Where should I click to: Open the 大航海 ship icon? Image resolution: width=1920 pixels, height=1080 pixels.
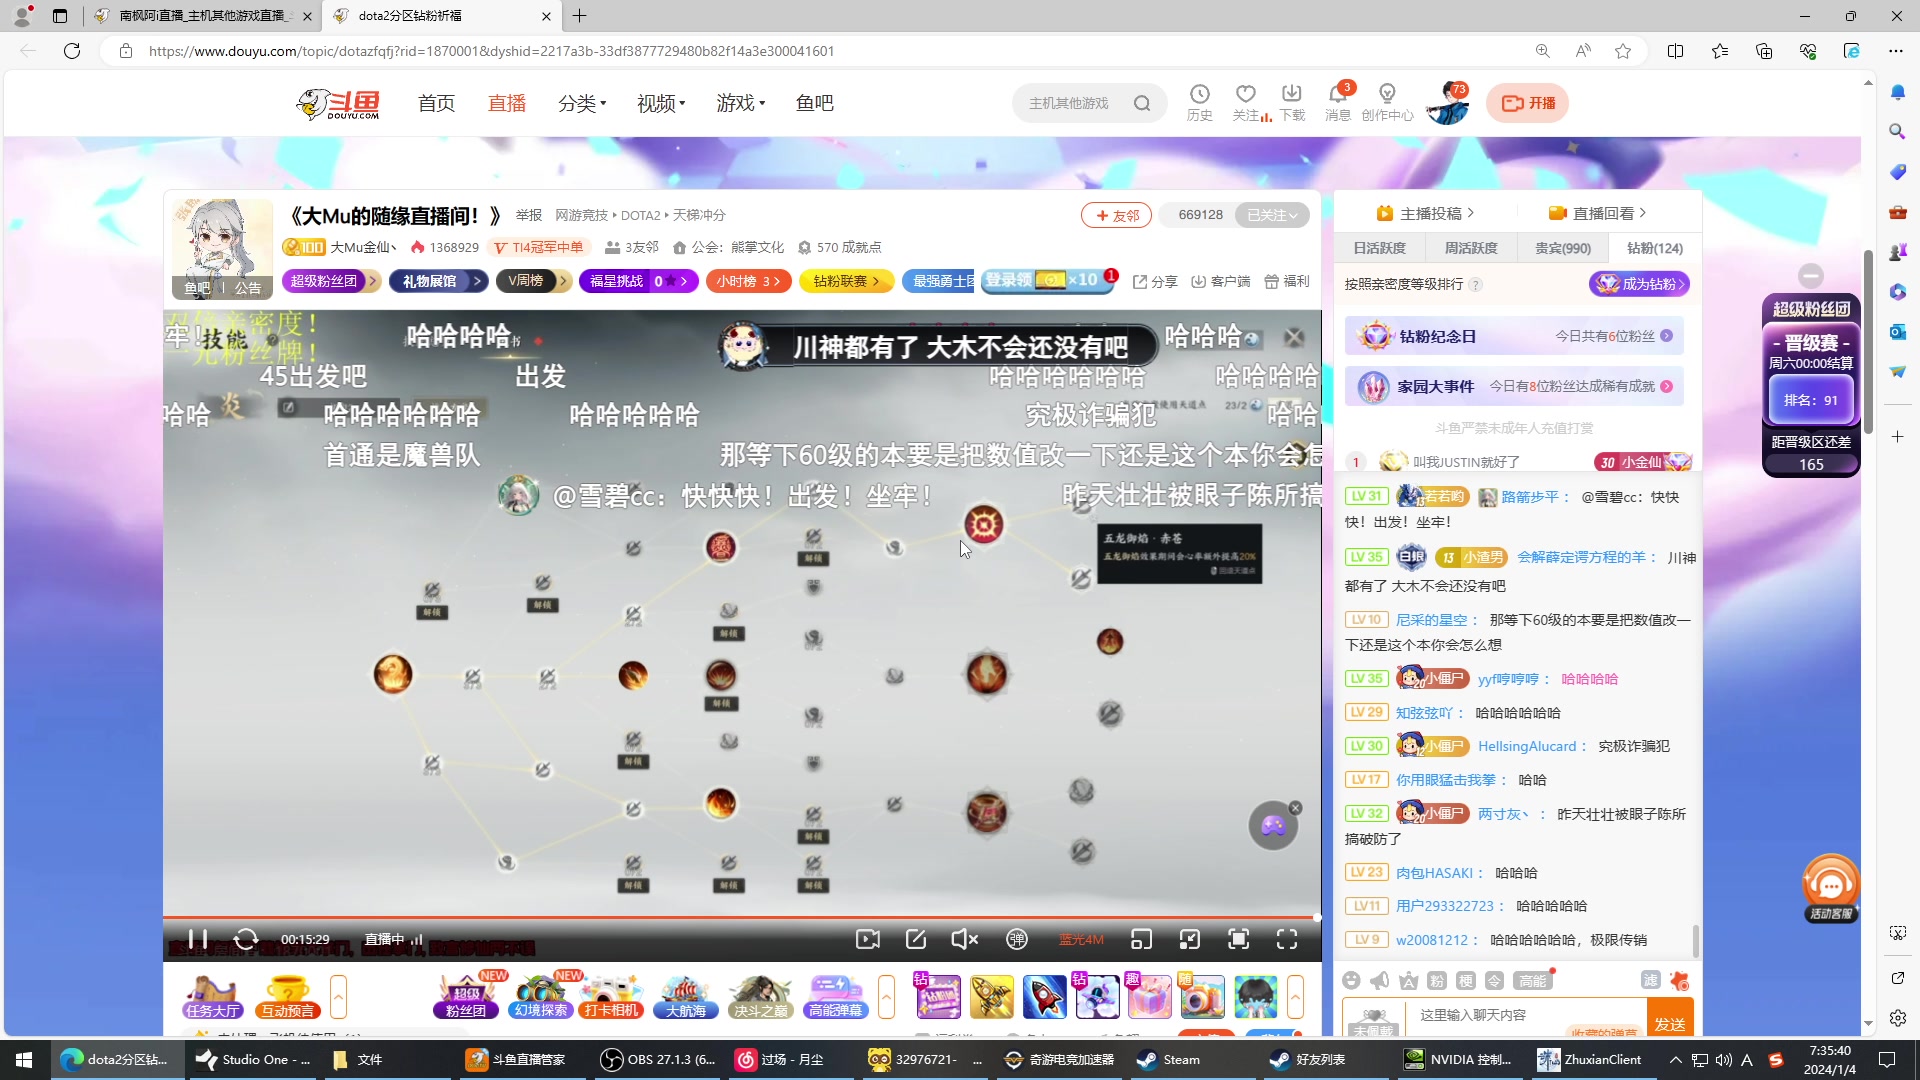(x=685, y=997)
